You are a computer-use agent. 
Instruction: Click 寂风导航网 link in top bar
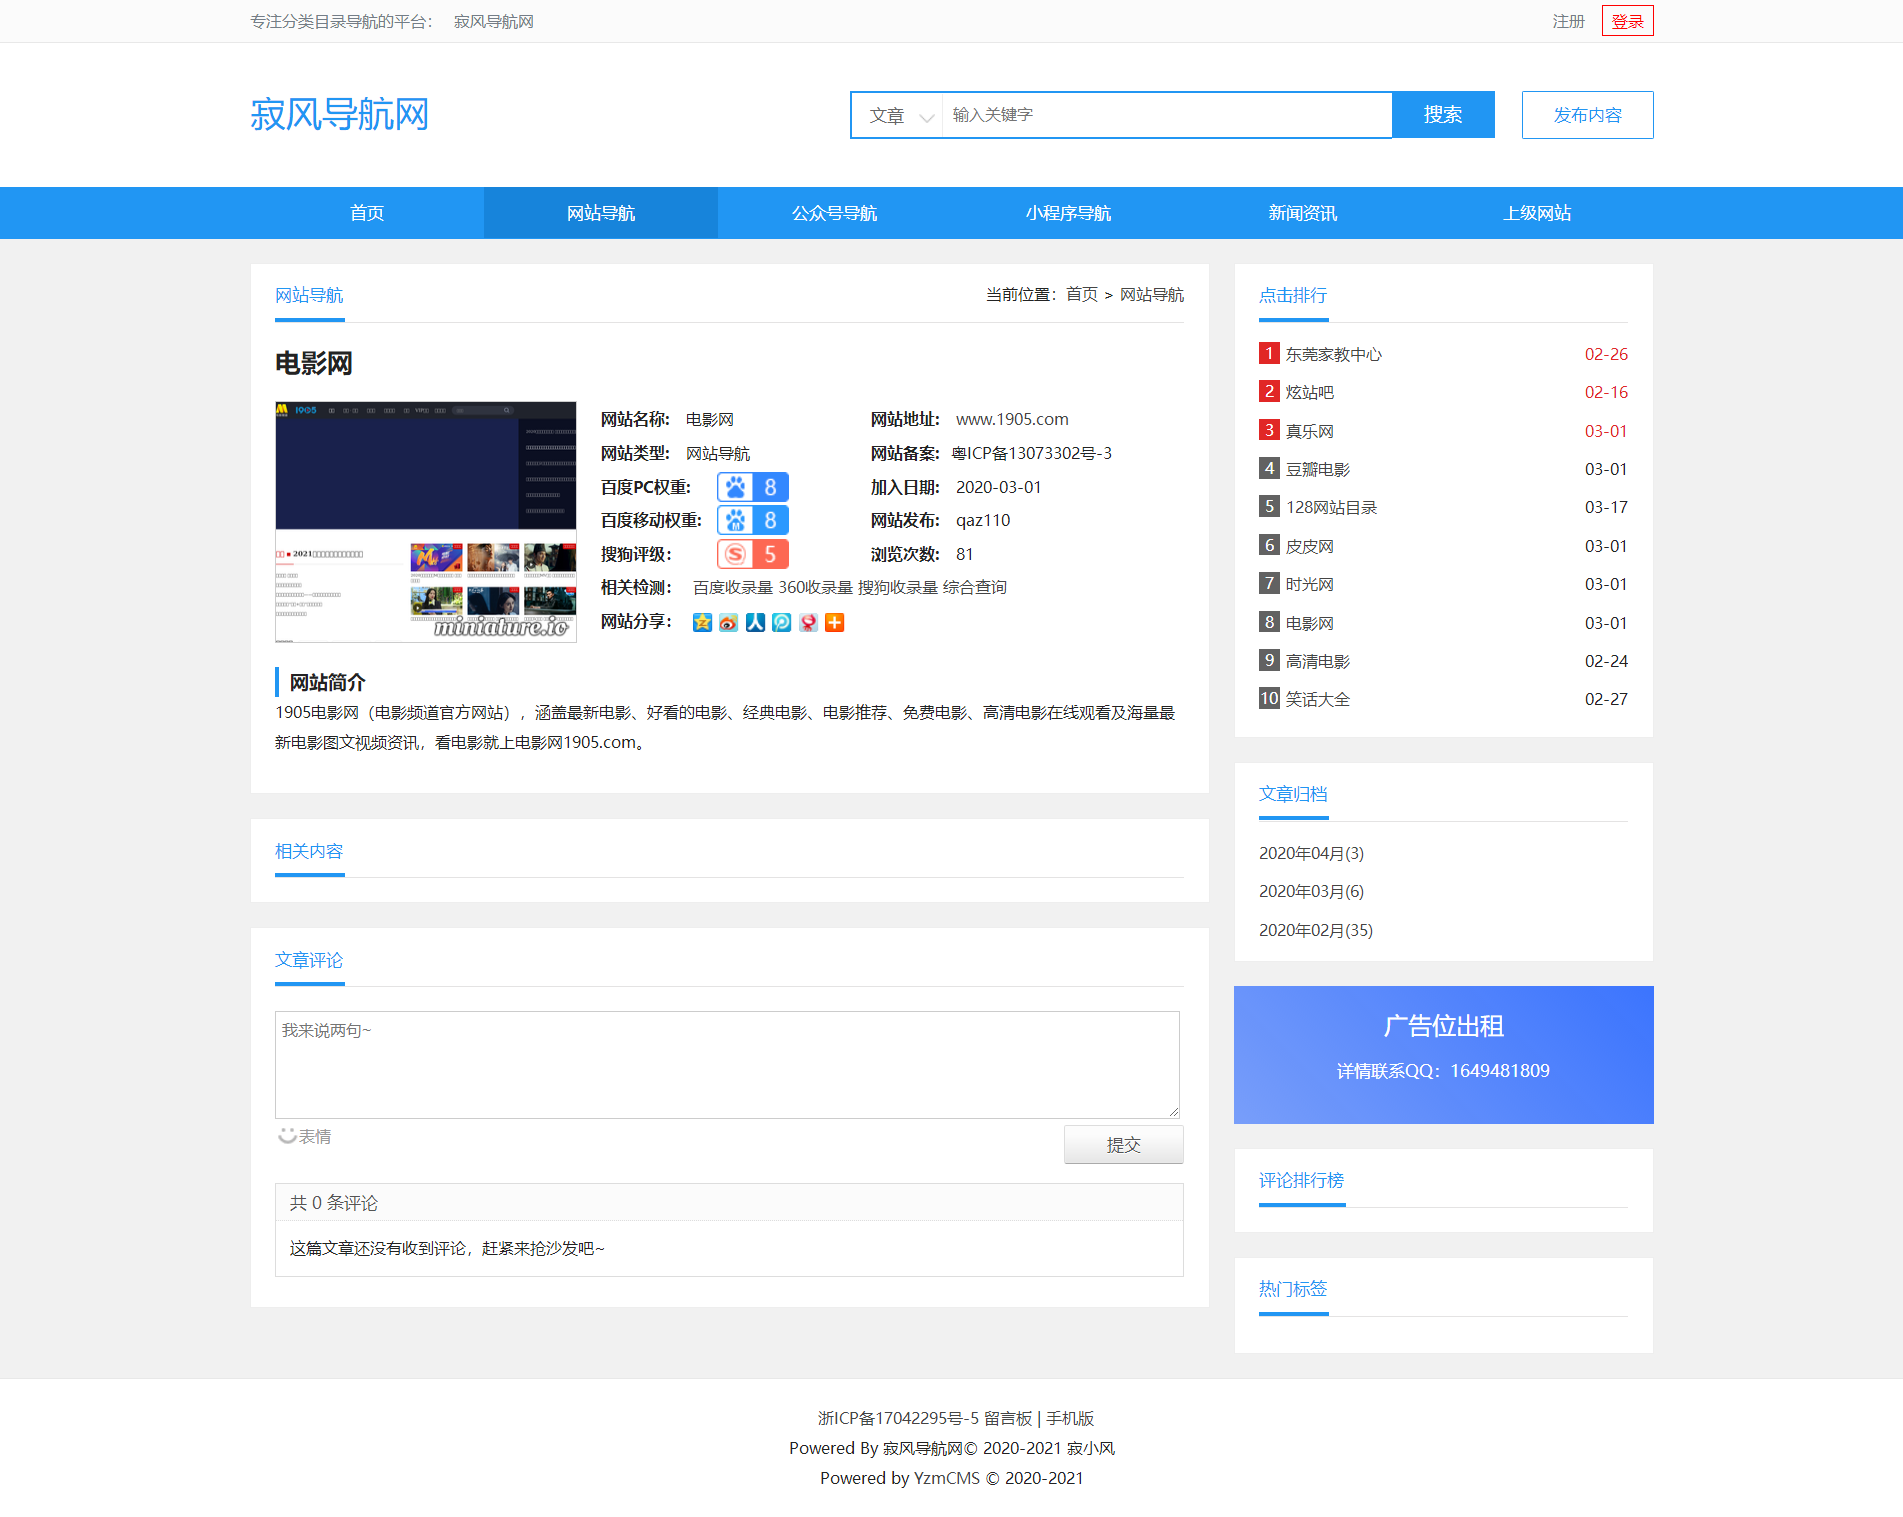[x=493, y=21]
